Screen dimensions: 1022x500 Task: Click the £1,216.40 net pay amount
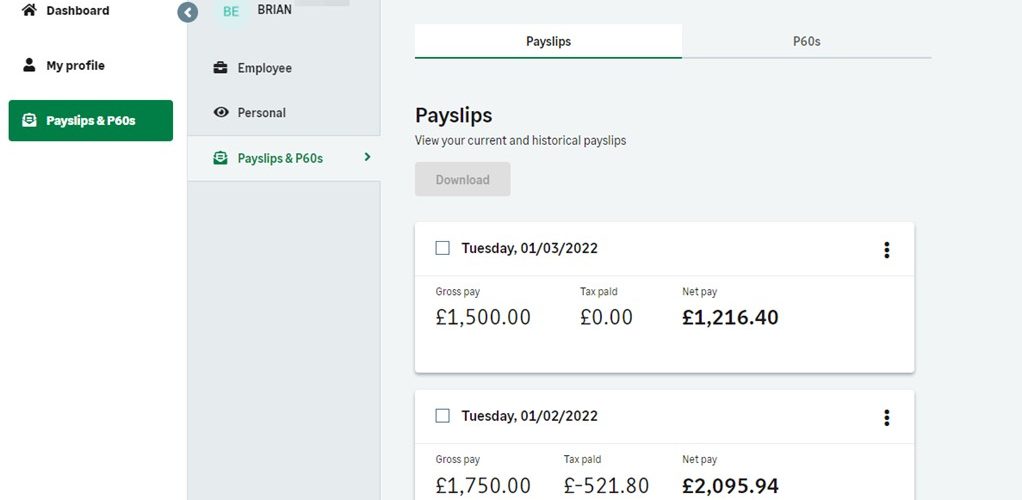(x=730, y=317)
